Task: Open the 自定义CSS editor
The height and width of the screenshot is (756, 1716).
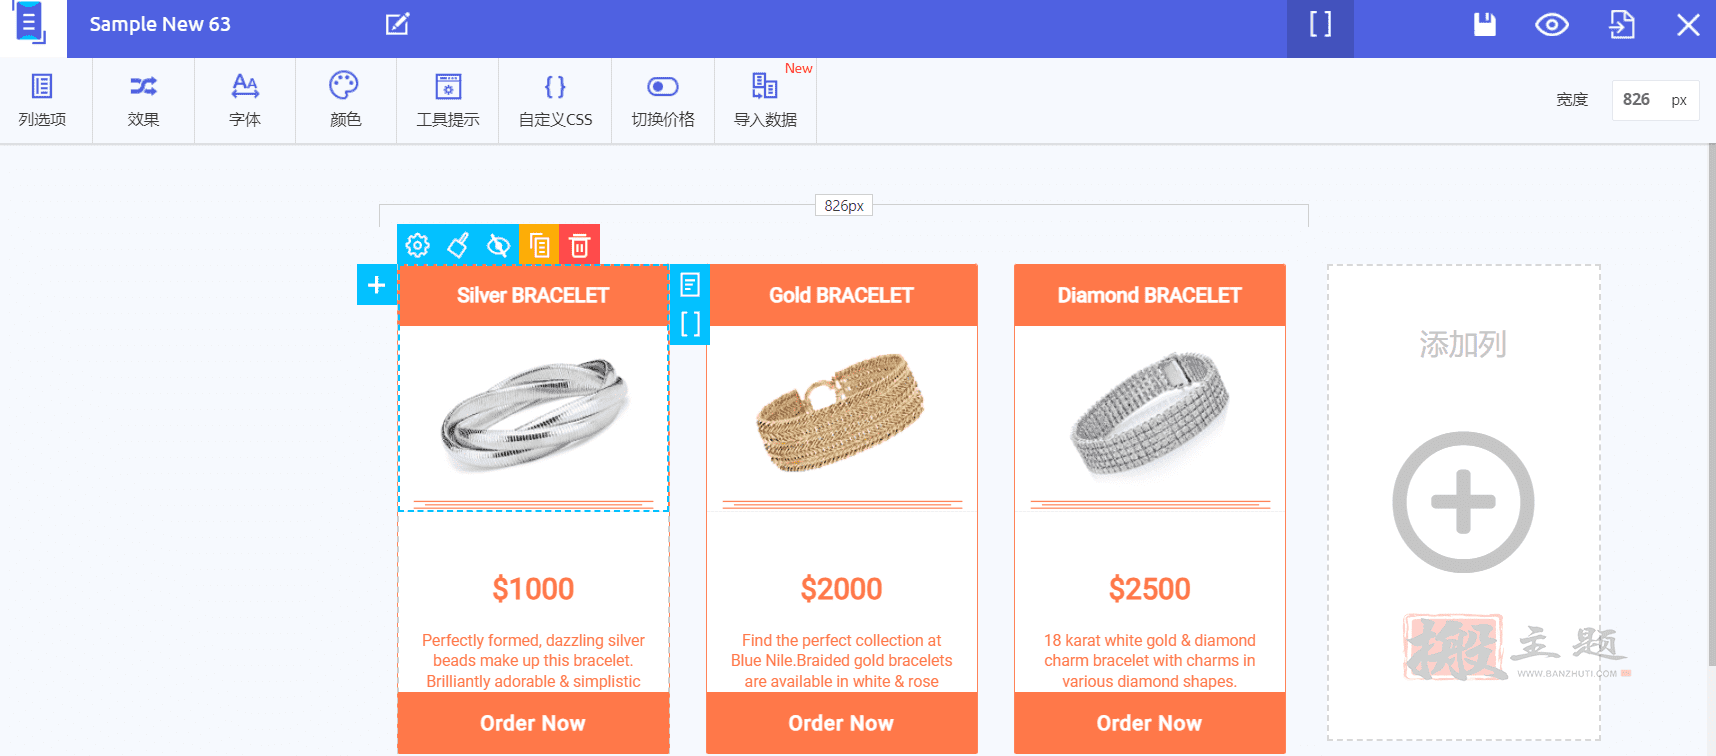Action: [x=555, y=100]
